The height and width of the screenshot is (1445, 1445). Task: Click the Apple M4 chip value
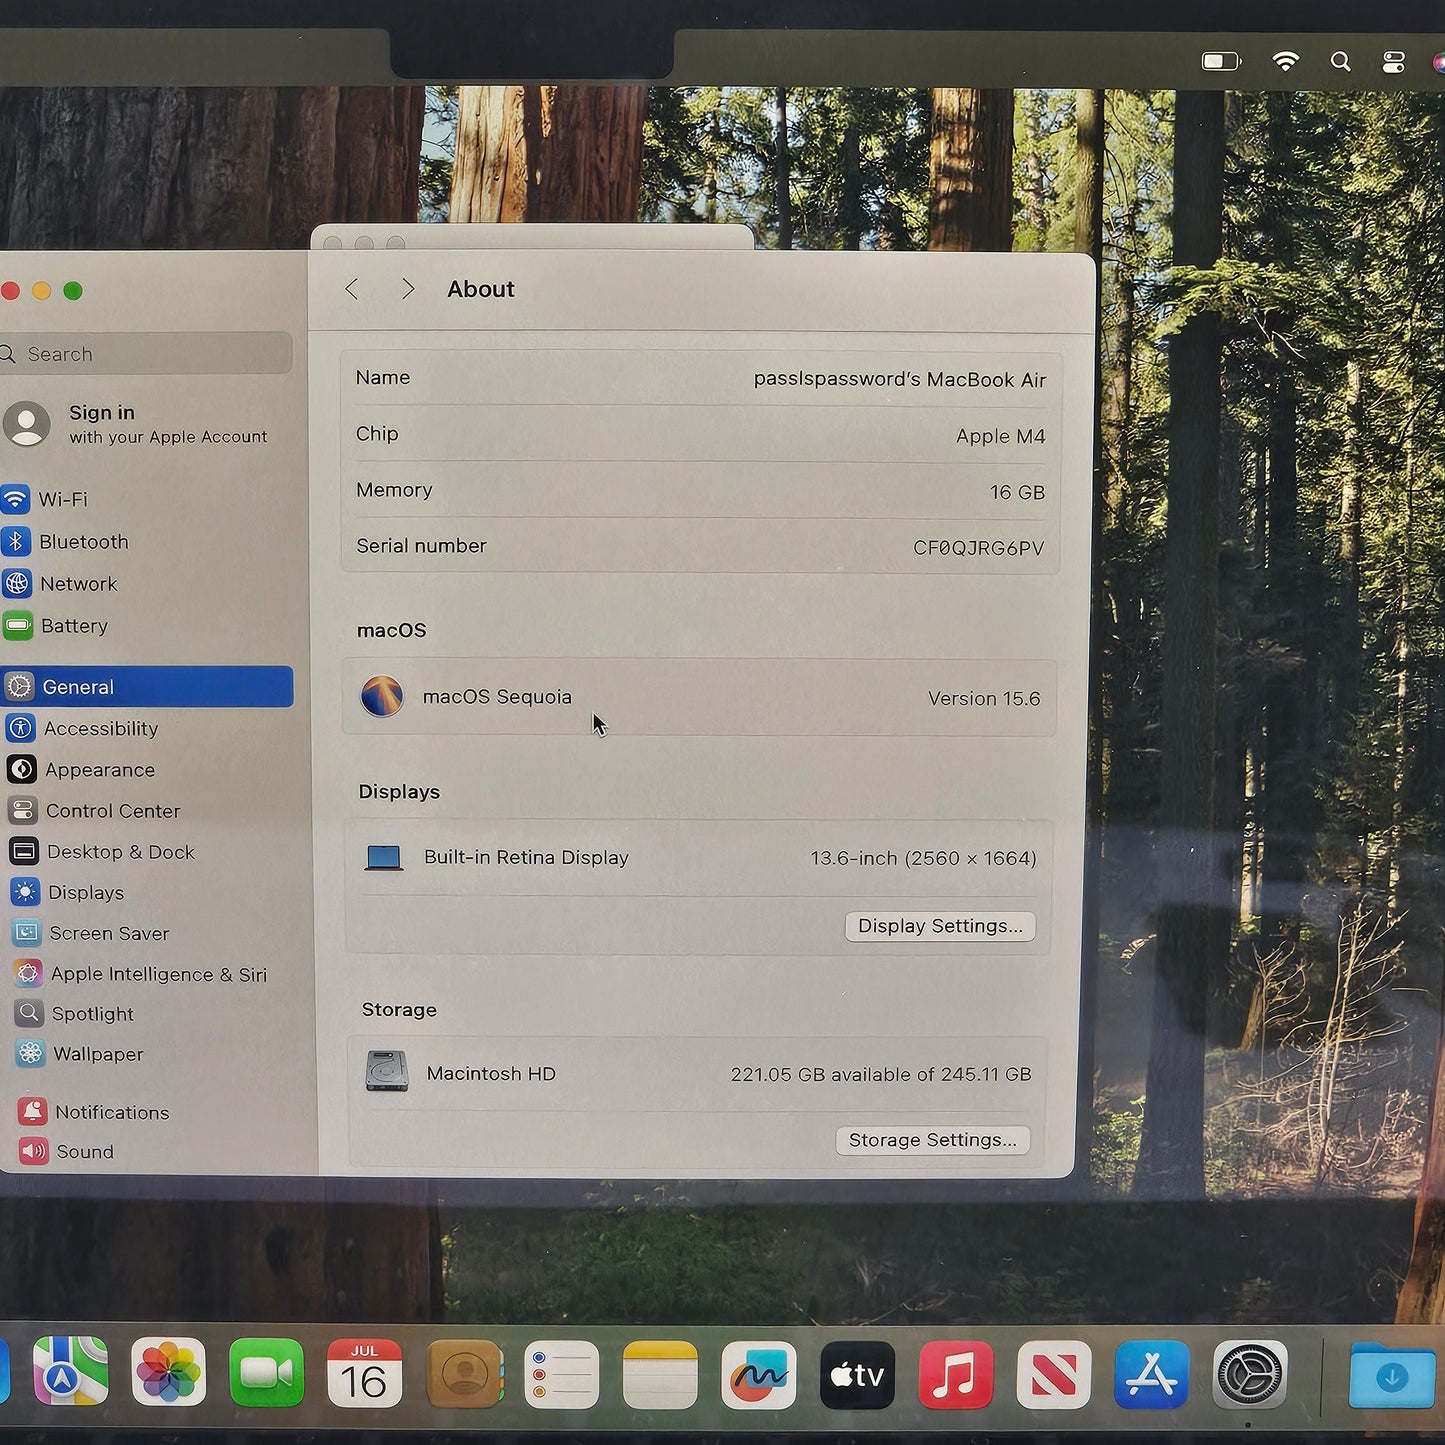[x=1000, y=436]
